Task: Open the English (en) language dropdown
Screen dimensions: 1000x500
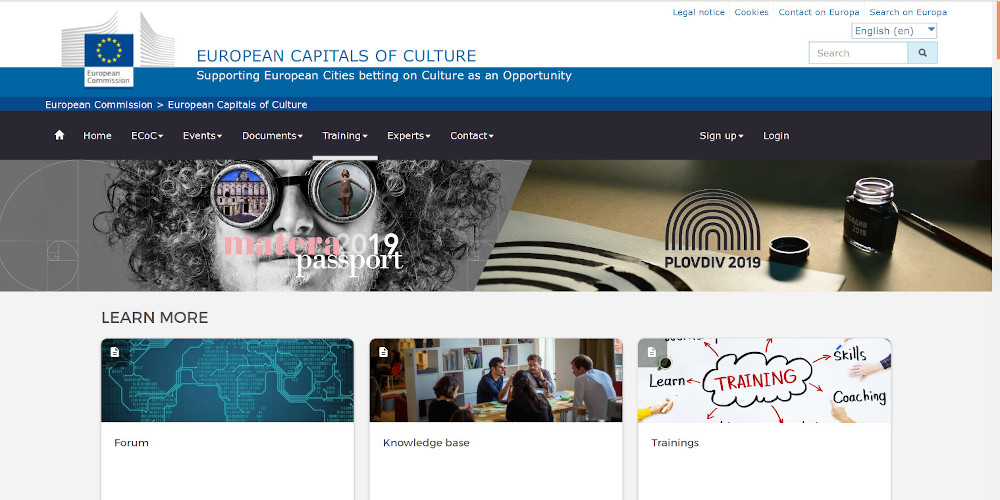Action: (x=894, y=31)
